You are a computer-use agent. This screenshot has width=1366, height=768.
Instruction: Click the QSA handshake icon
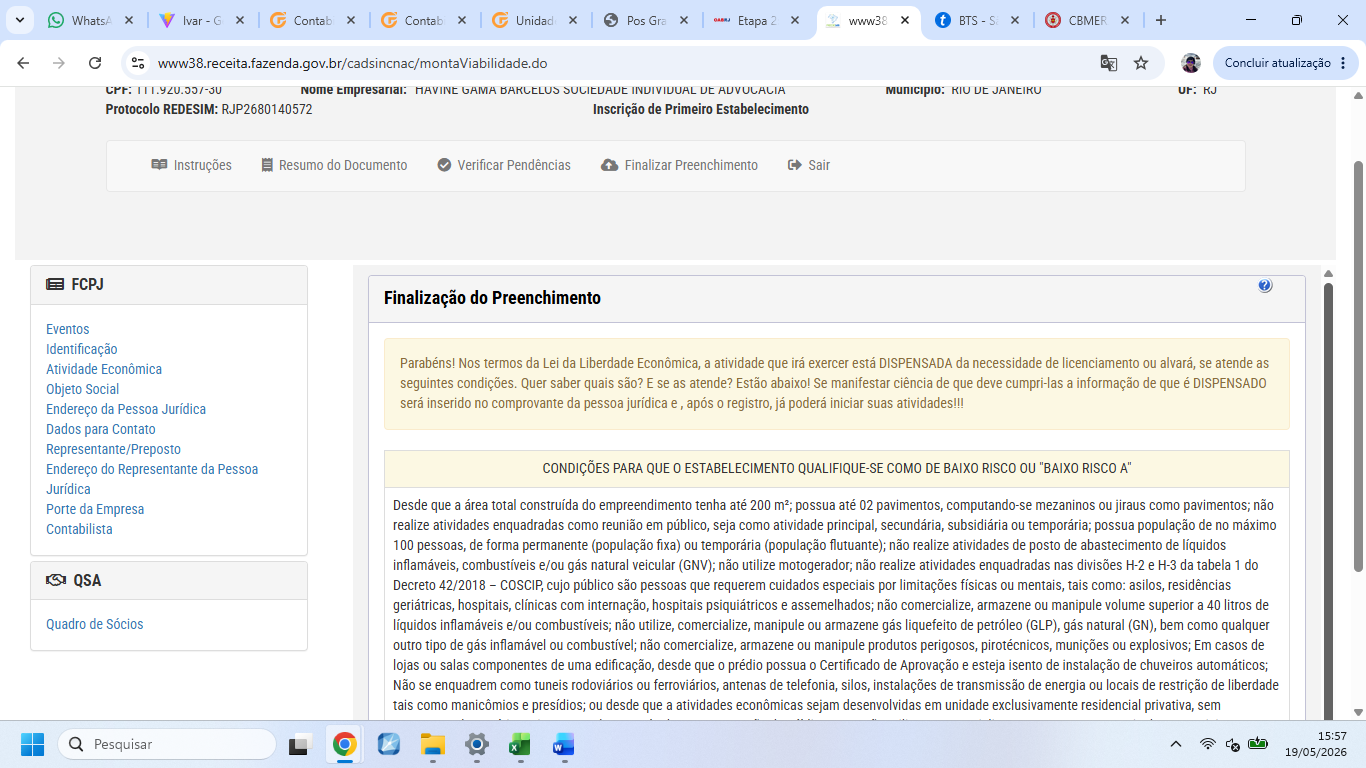pos(56,581)
